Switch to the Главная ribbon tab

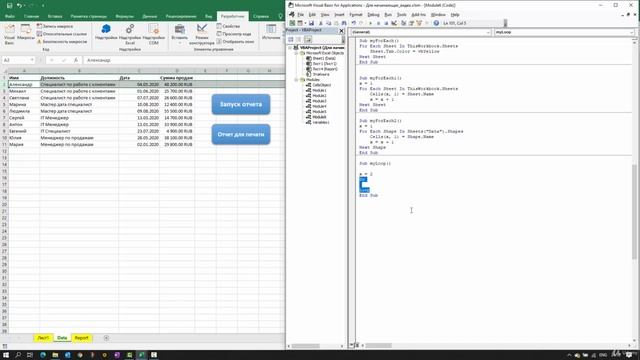coord(31,16)
